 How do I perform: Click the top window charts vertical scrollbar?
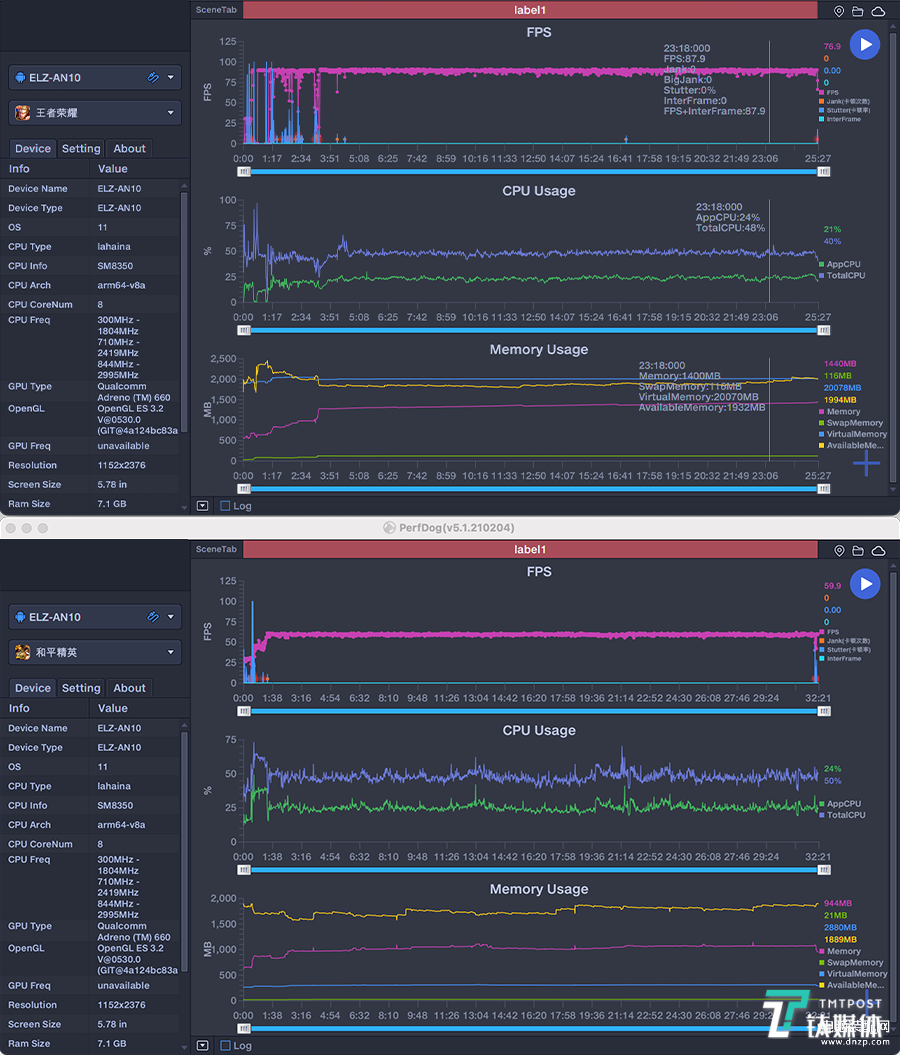(x=893, y=259)
